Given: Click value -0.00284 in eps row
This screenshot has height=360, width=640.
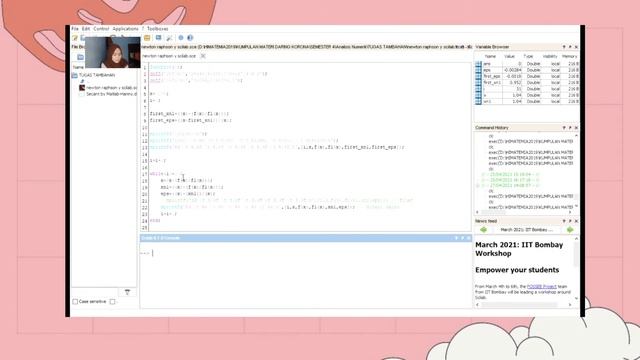Looking at the screenshot, I should [x=513, y=70].
